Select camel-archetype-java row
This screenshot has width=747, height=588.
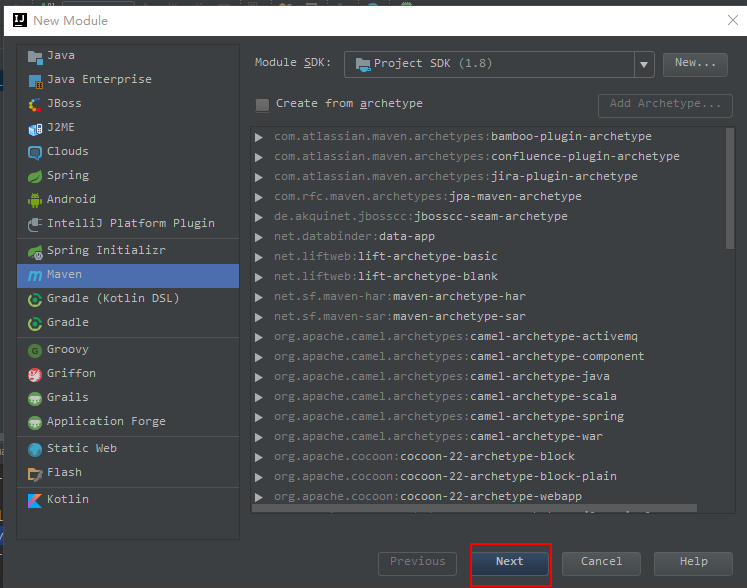[488, 376]
